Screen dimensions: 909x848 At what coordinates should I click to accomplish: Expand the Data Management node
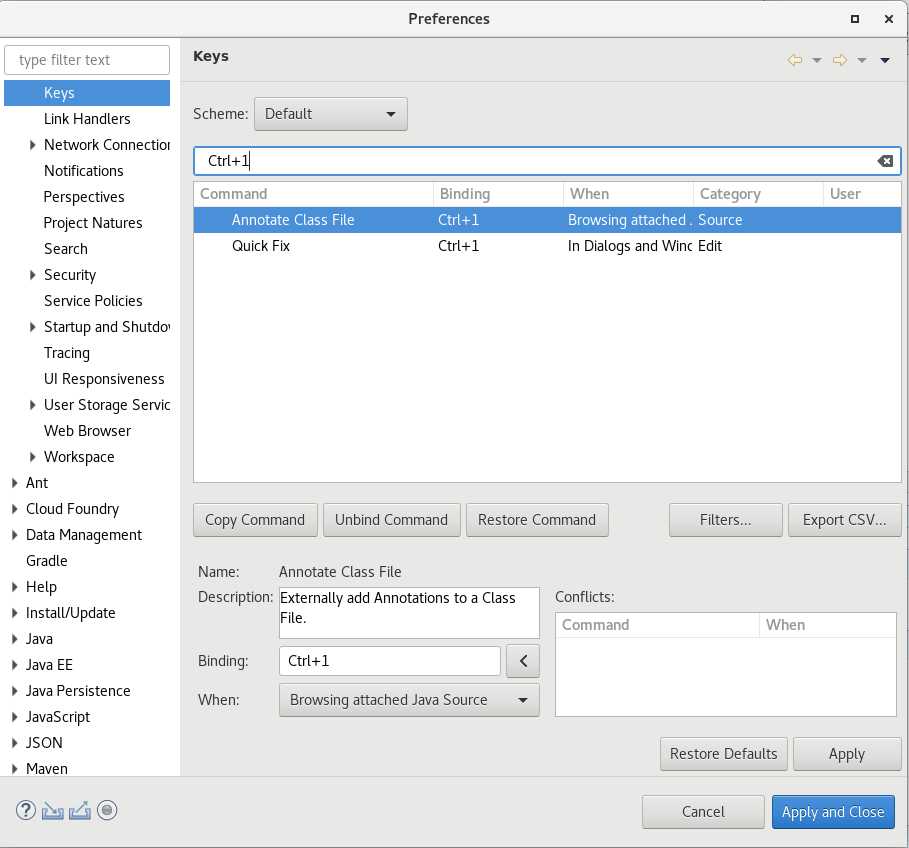tap(14, 535)
